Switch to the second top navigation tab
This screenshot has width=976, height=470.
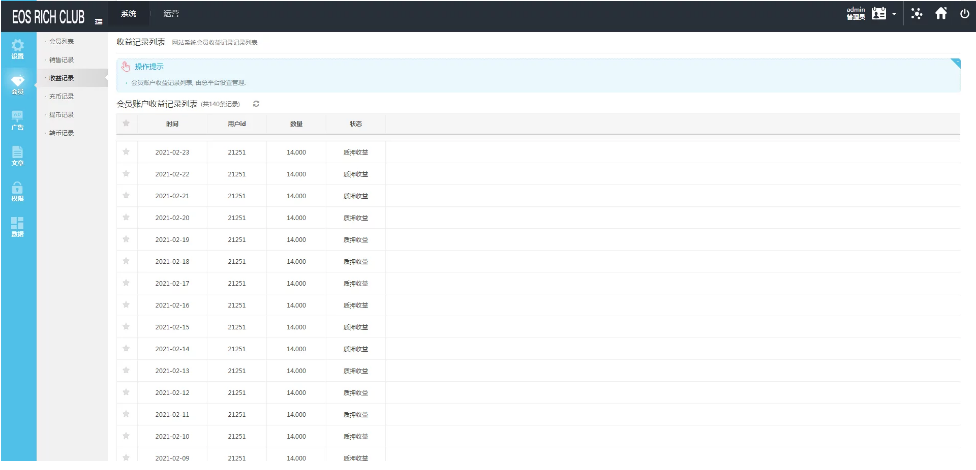171,14
